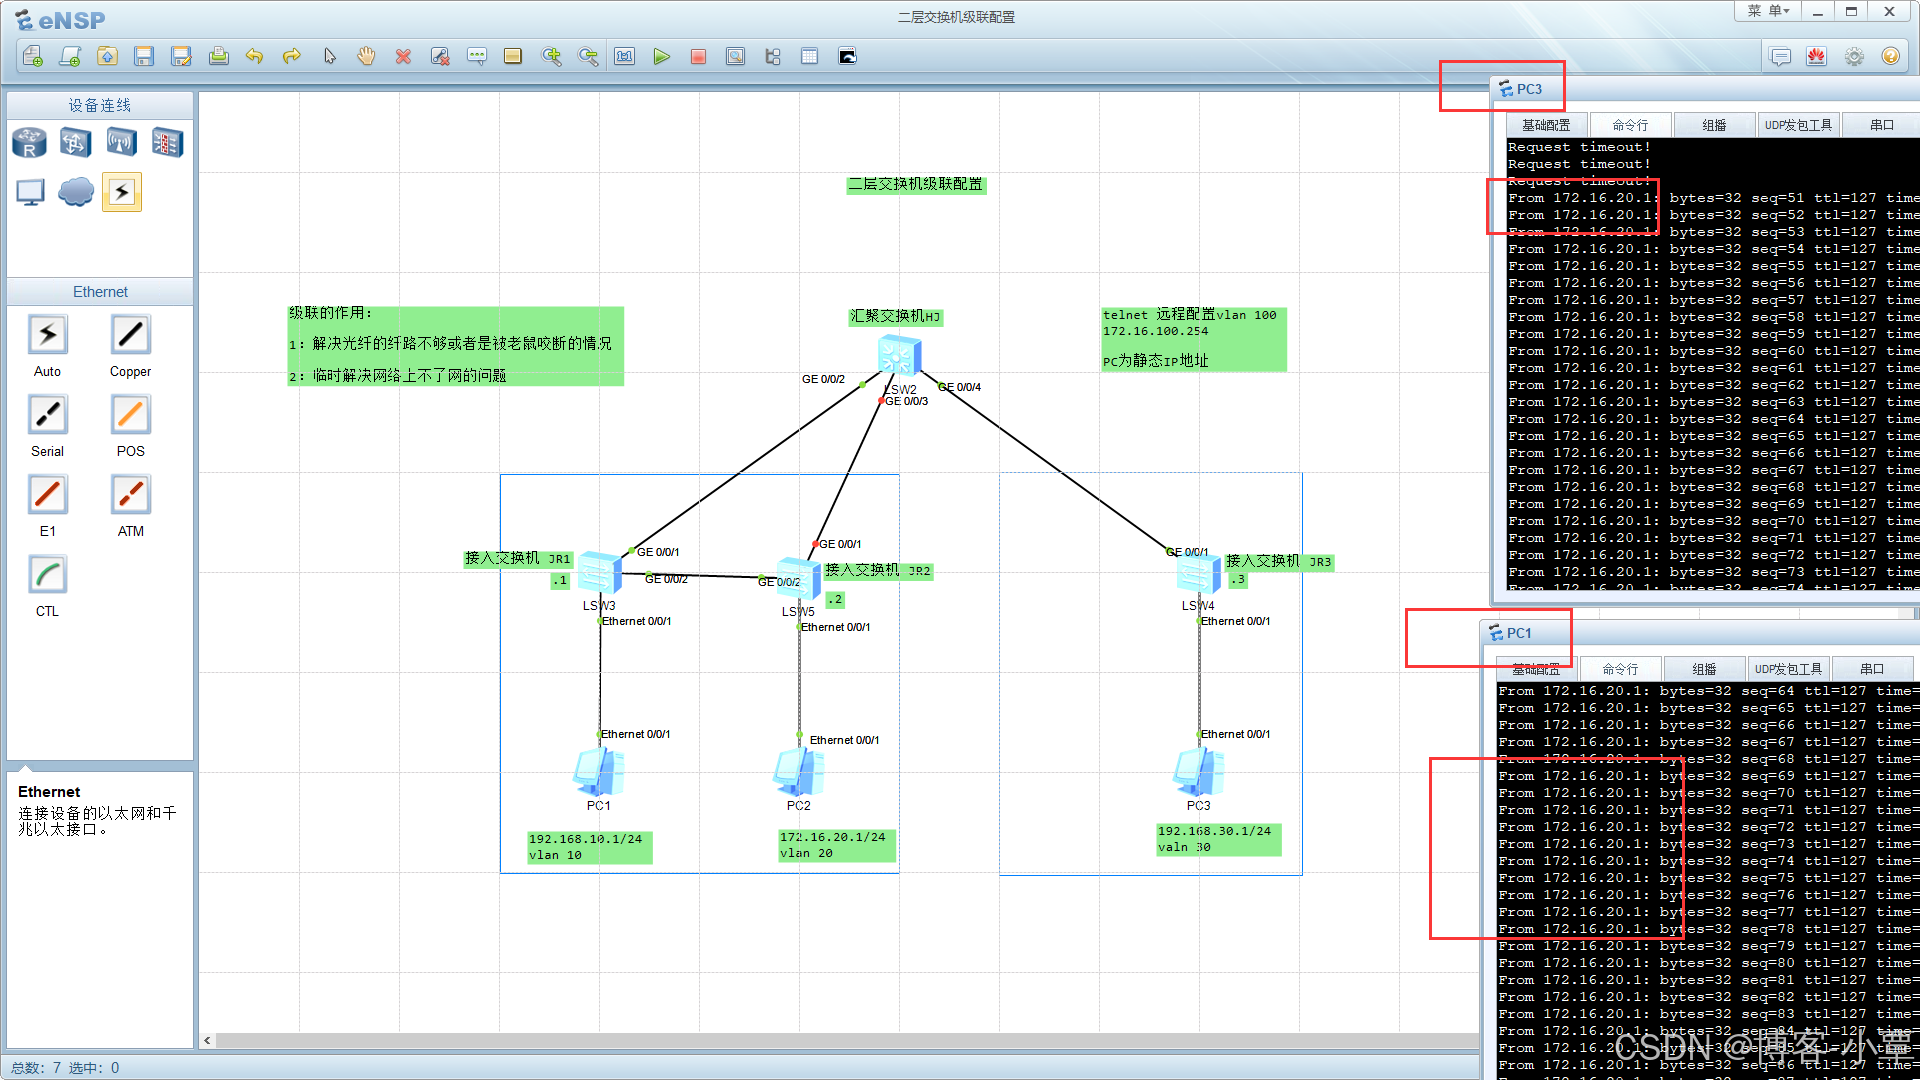Open the settings gear icon
1920x1080 pixels.
click(1854, 57)
